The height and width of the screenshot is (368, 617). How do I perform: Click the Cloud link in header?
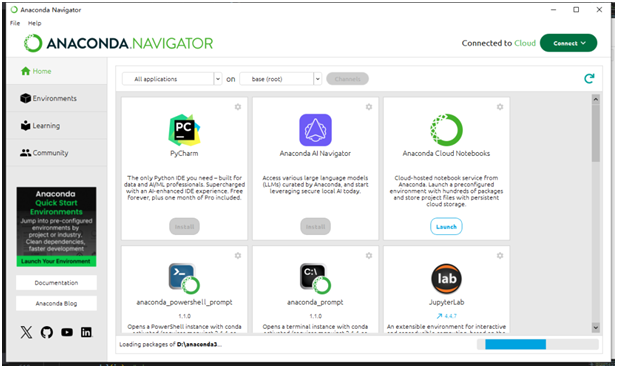(x=525, y=43)
